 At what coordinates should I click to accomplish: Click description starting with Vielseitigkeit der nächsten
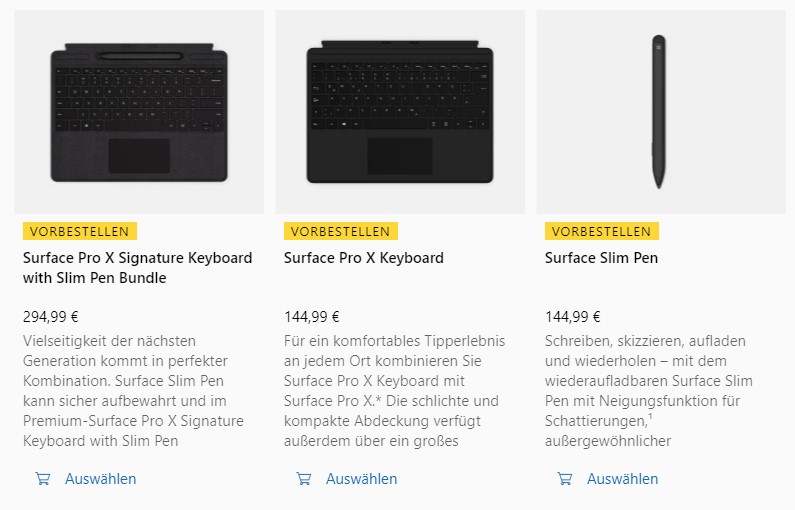pos(133,391)
